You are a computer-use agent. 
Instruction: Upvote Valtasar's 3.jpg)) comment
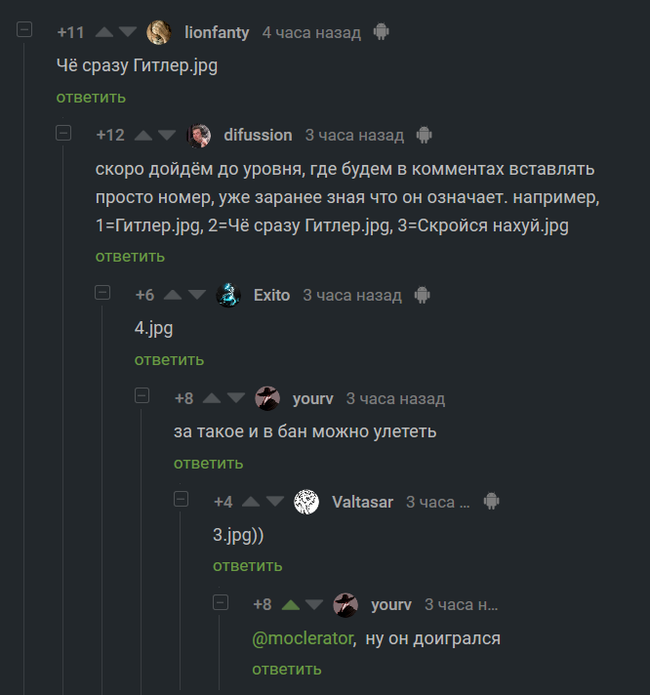pyautogui.click(x=251, y=502)
